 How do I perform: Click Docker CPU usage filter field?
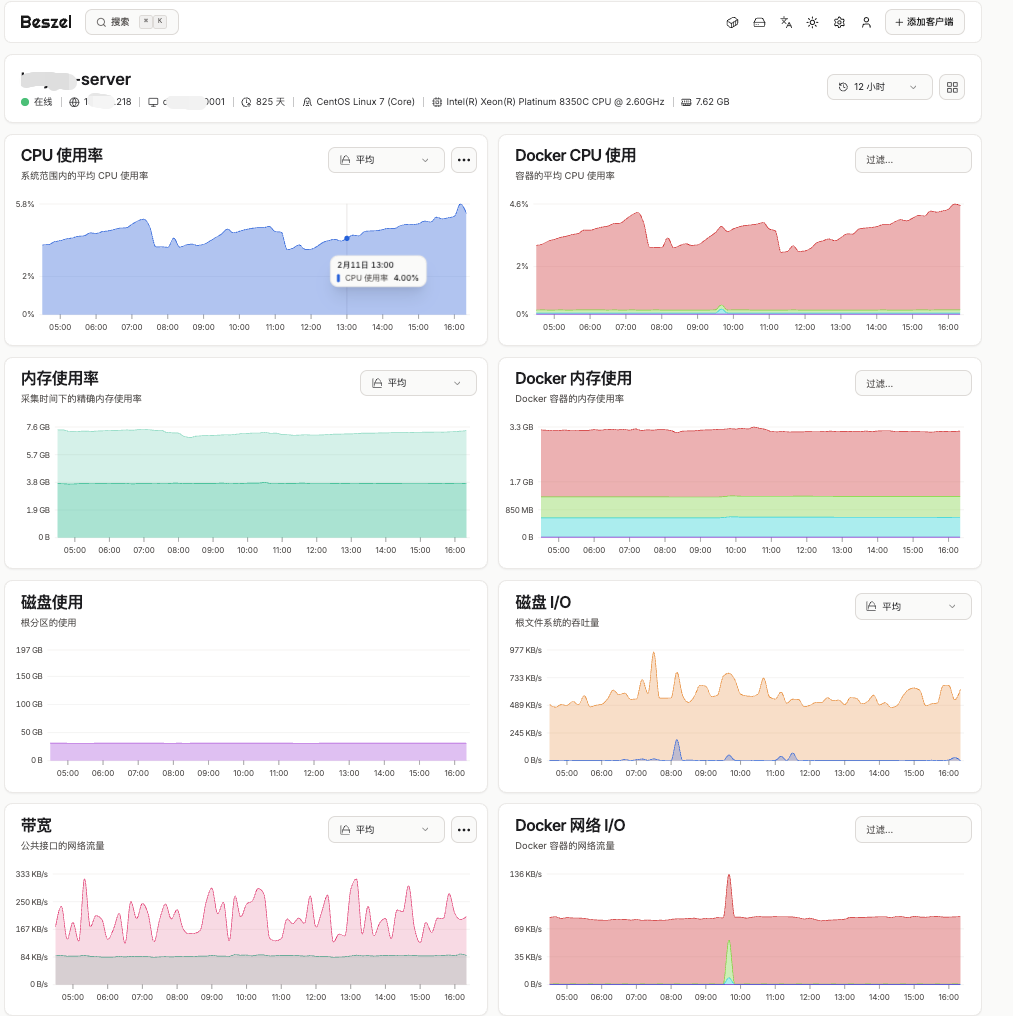(912, 160)
